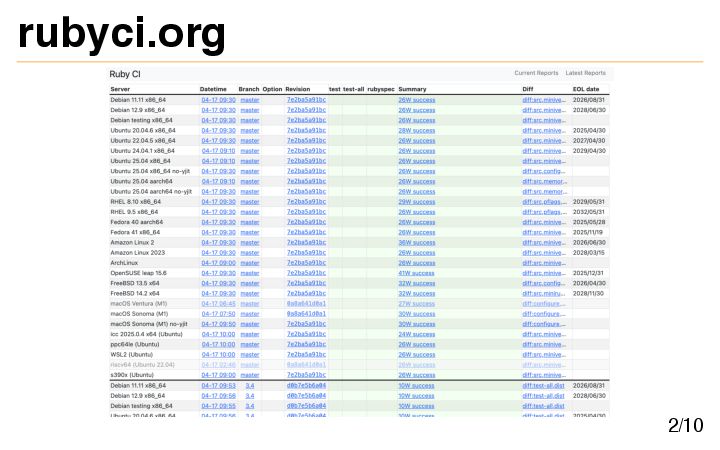Open summary link for FreeBSD 13.5 x64
Image resolution: width=720 pixels, height=450 pixels.
[x=416, y=283]
